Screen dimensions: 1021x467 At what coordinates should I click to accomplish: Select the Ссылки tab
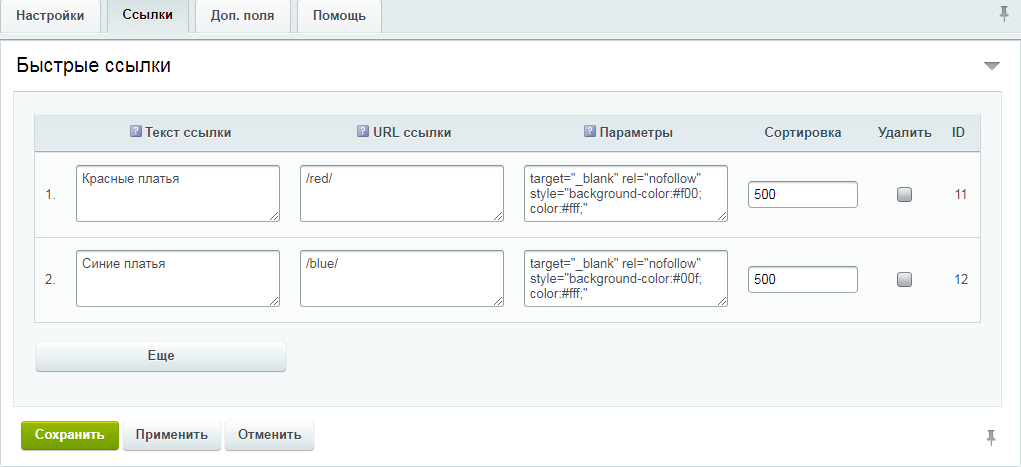tap(147, 16)
